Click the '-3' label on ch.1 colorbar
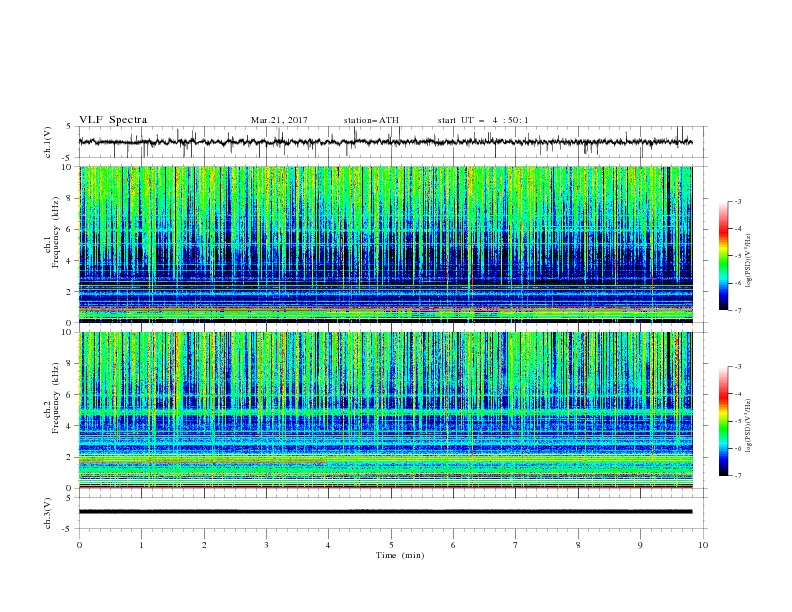The height and width of the screenshot is (612, 792). tap(737, 201)
